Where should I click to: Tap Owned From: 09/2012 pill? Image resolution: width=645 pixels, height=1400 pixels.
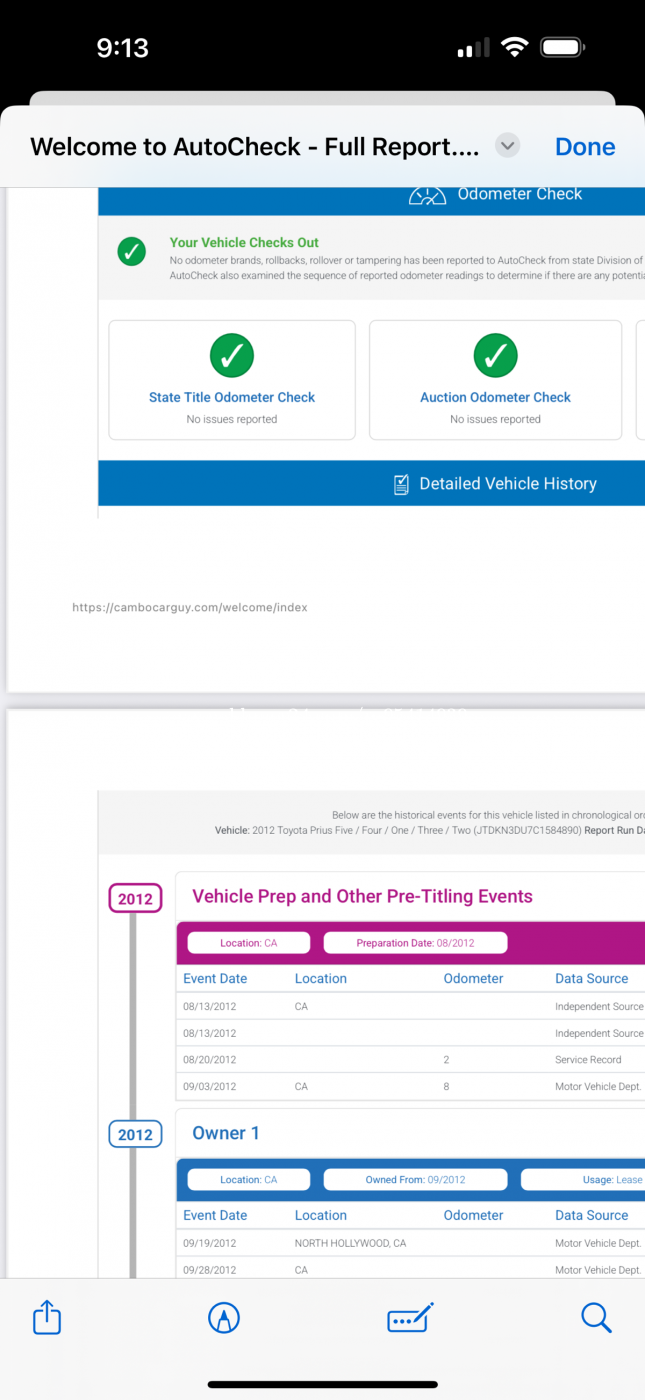click(415, 1180)
